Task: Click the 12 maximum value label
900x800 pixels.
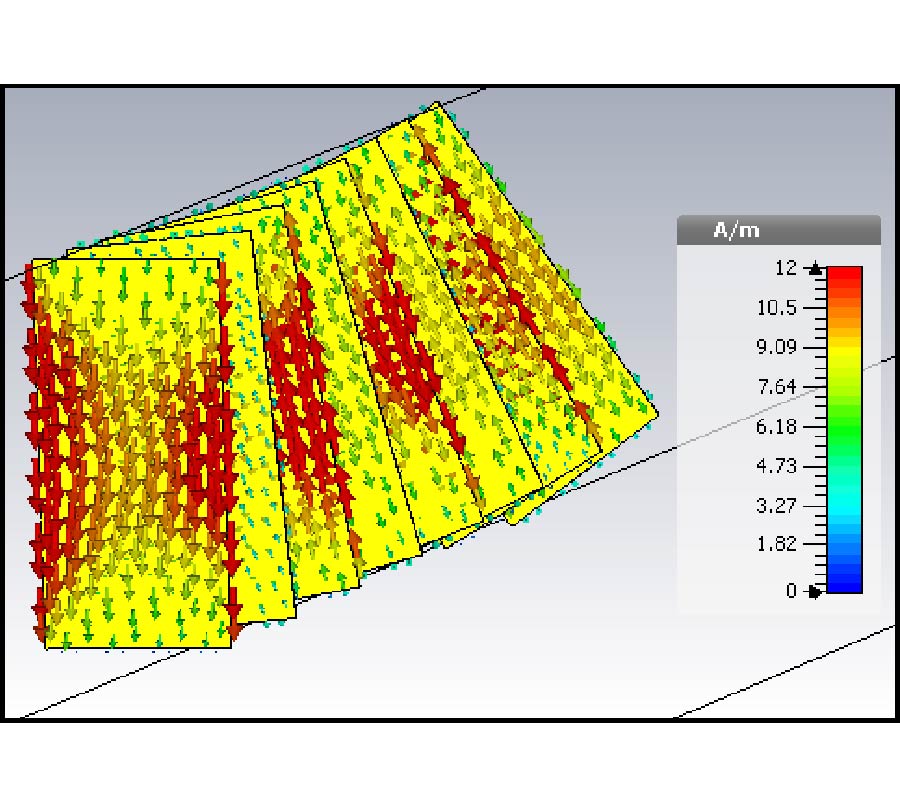Action: click(785, 268)
